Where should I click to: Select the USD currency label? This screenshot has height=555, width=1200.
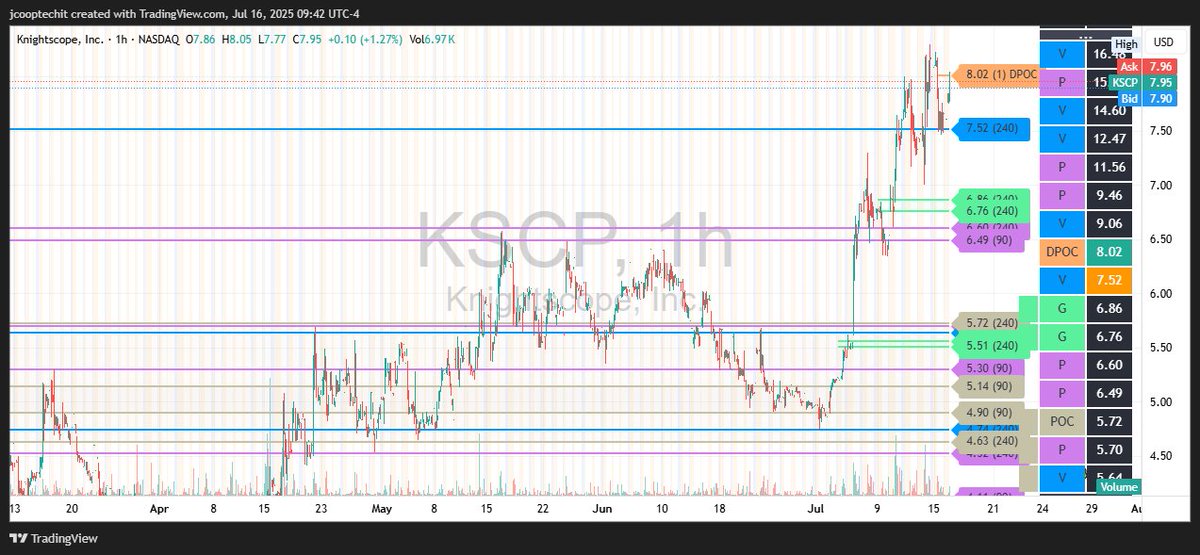click(x=1163, y=42)
